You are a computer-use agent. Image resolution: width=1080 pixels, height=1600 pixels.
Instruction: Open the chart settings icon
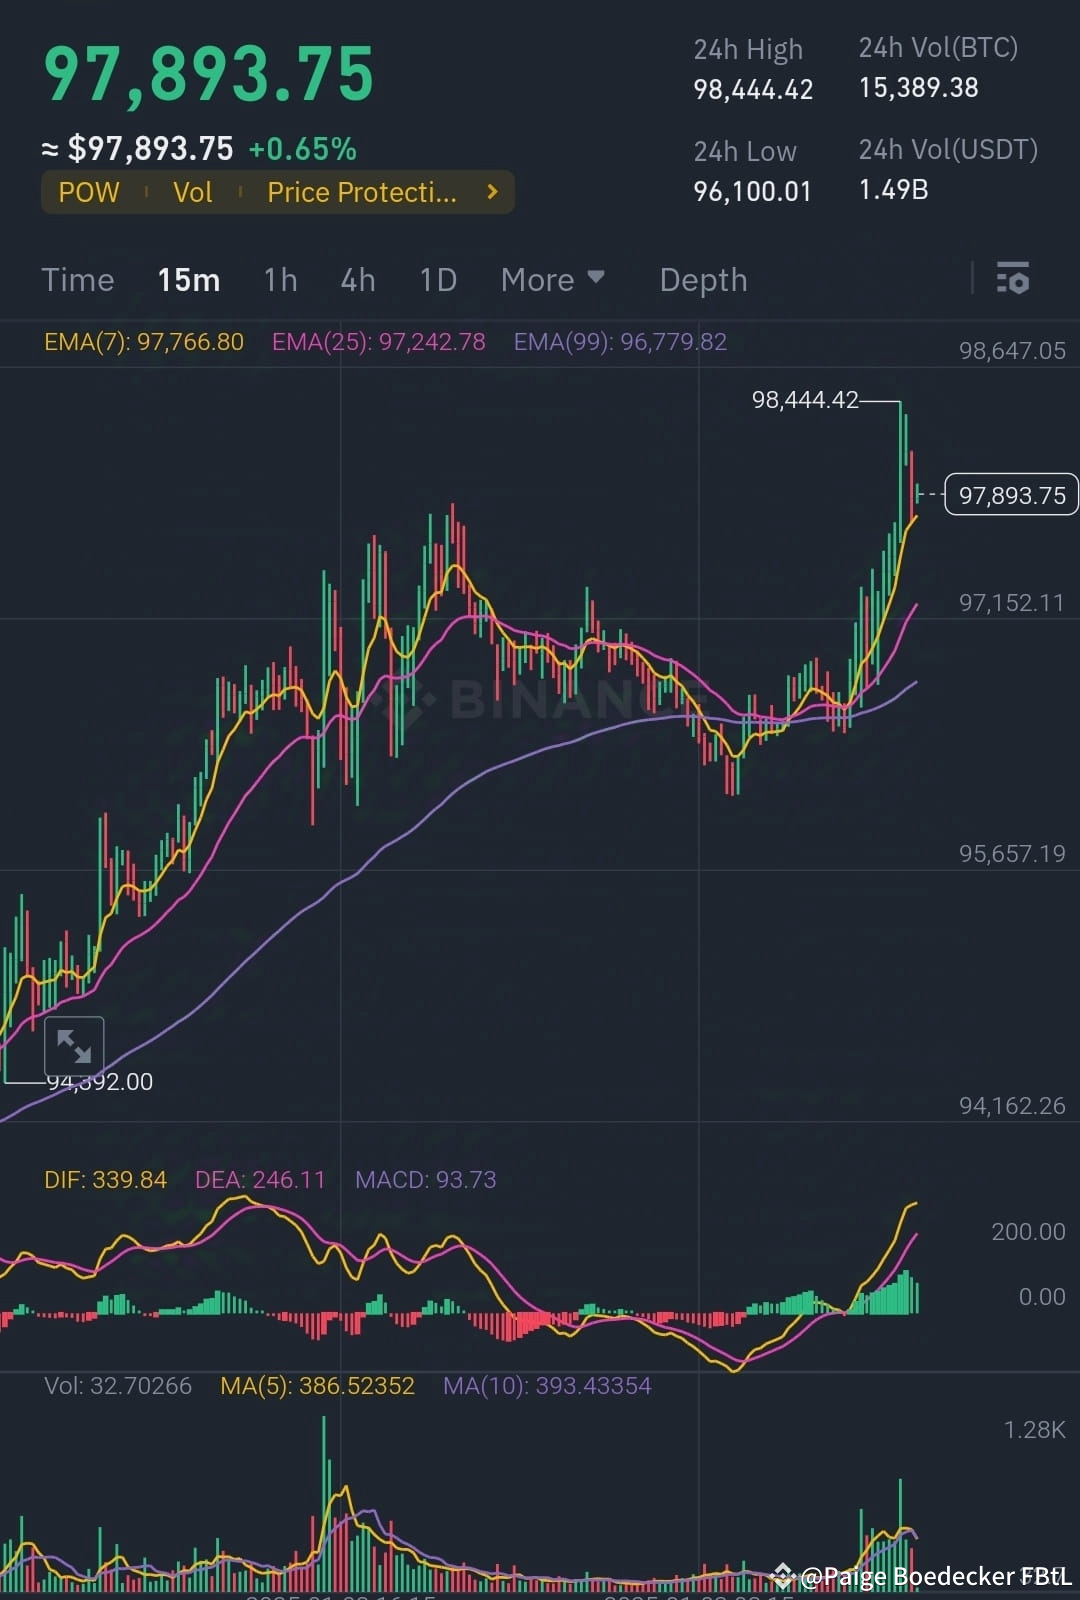click(x=1012, y=279)
